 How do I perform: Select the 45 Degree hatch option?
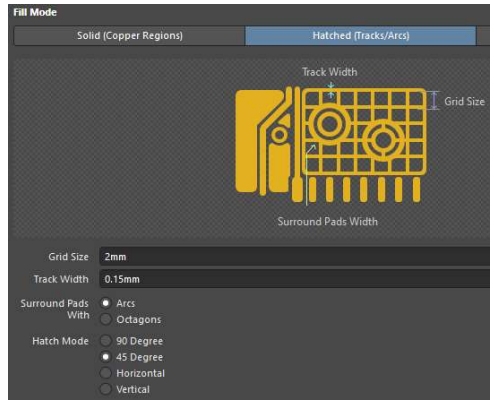106,357
